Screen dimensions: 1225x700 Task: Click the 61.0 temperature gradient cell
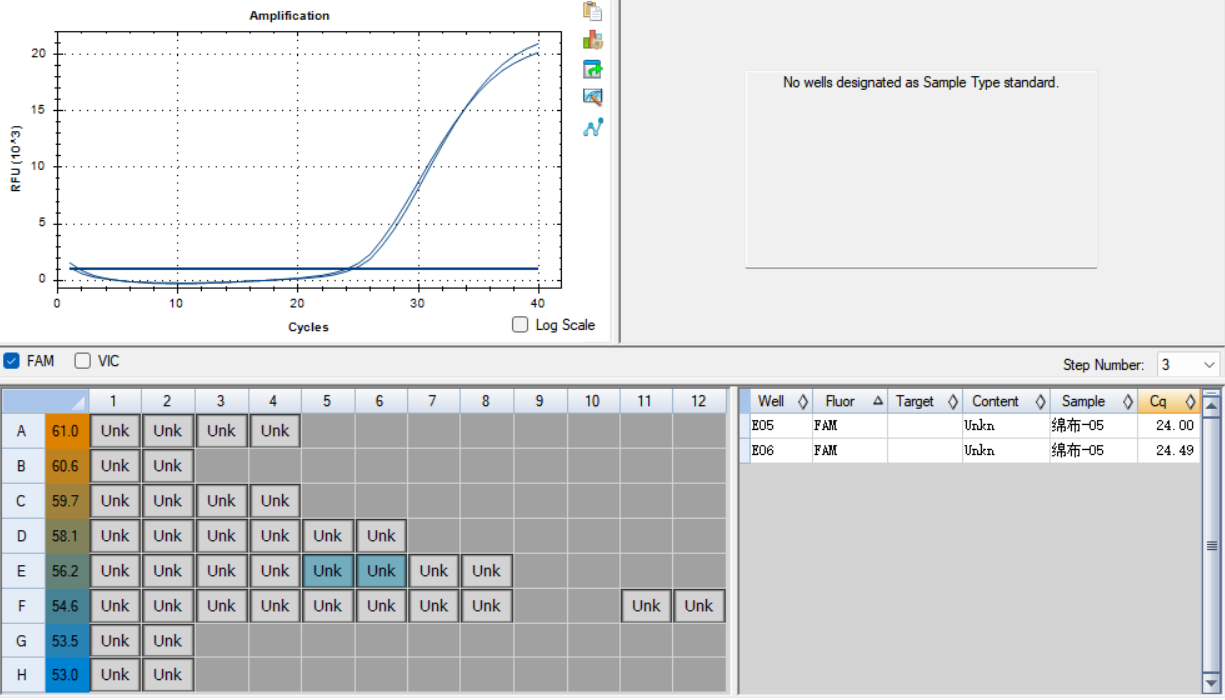pyautogui.click(x=66, y=430)
